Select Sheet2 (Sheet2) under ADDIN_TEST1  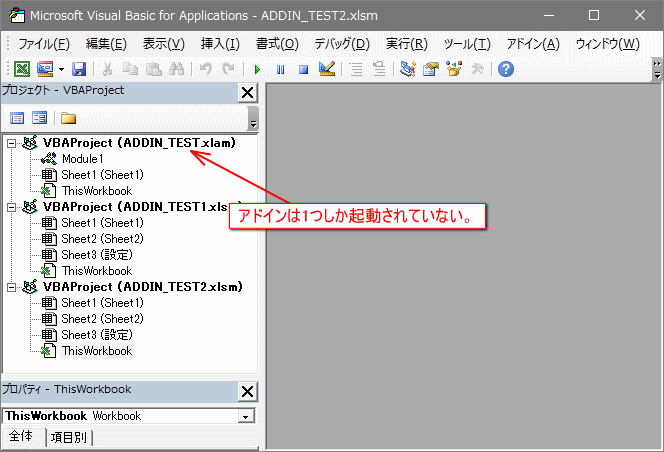pos(102,239)
